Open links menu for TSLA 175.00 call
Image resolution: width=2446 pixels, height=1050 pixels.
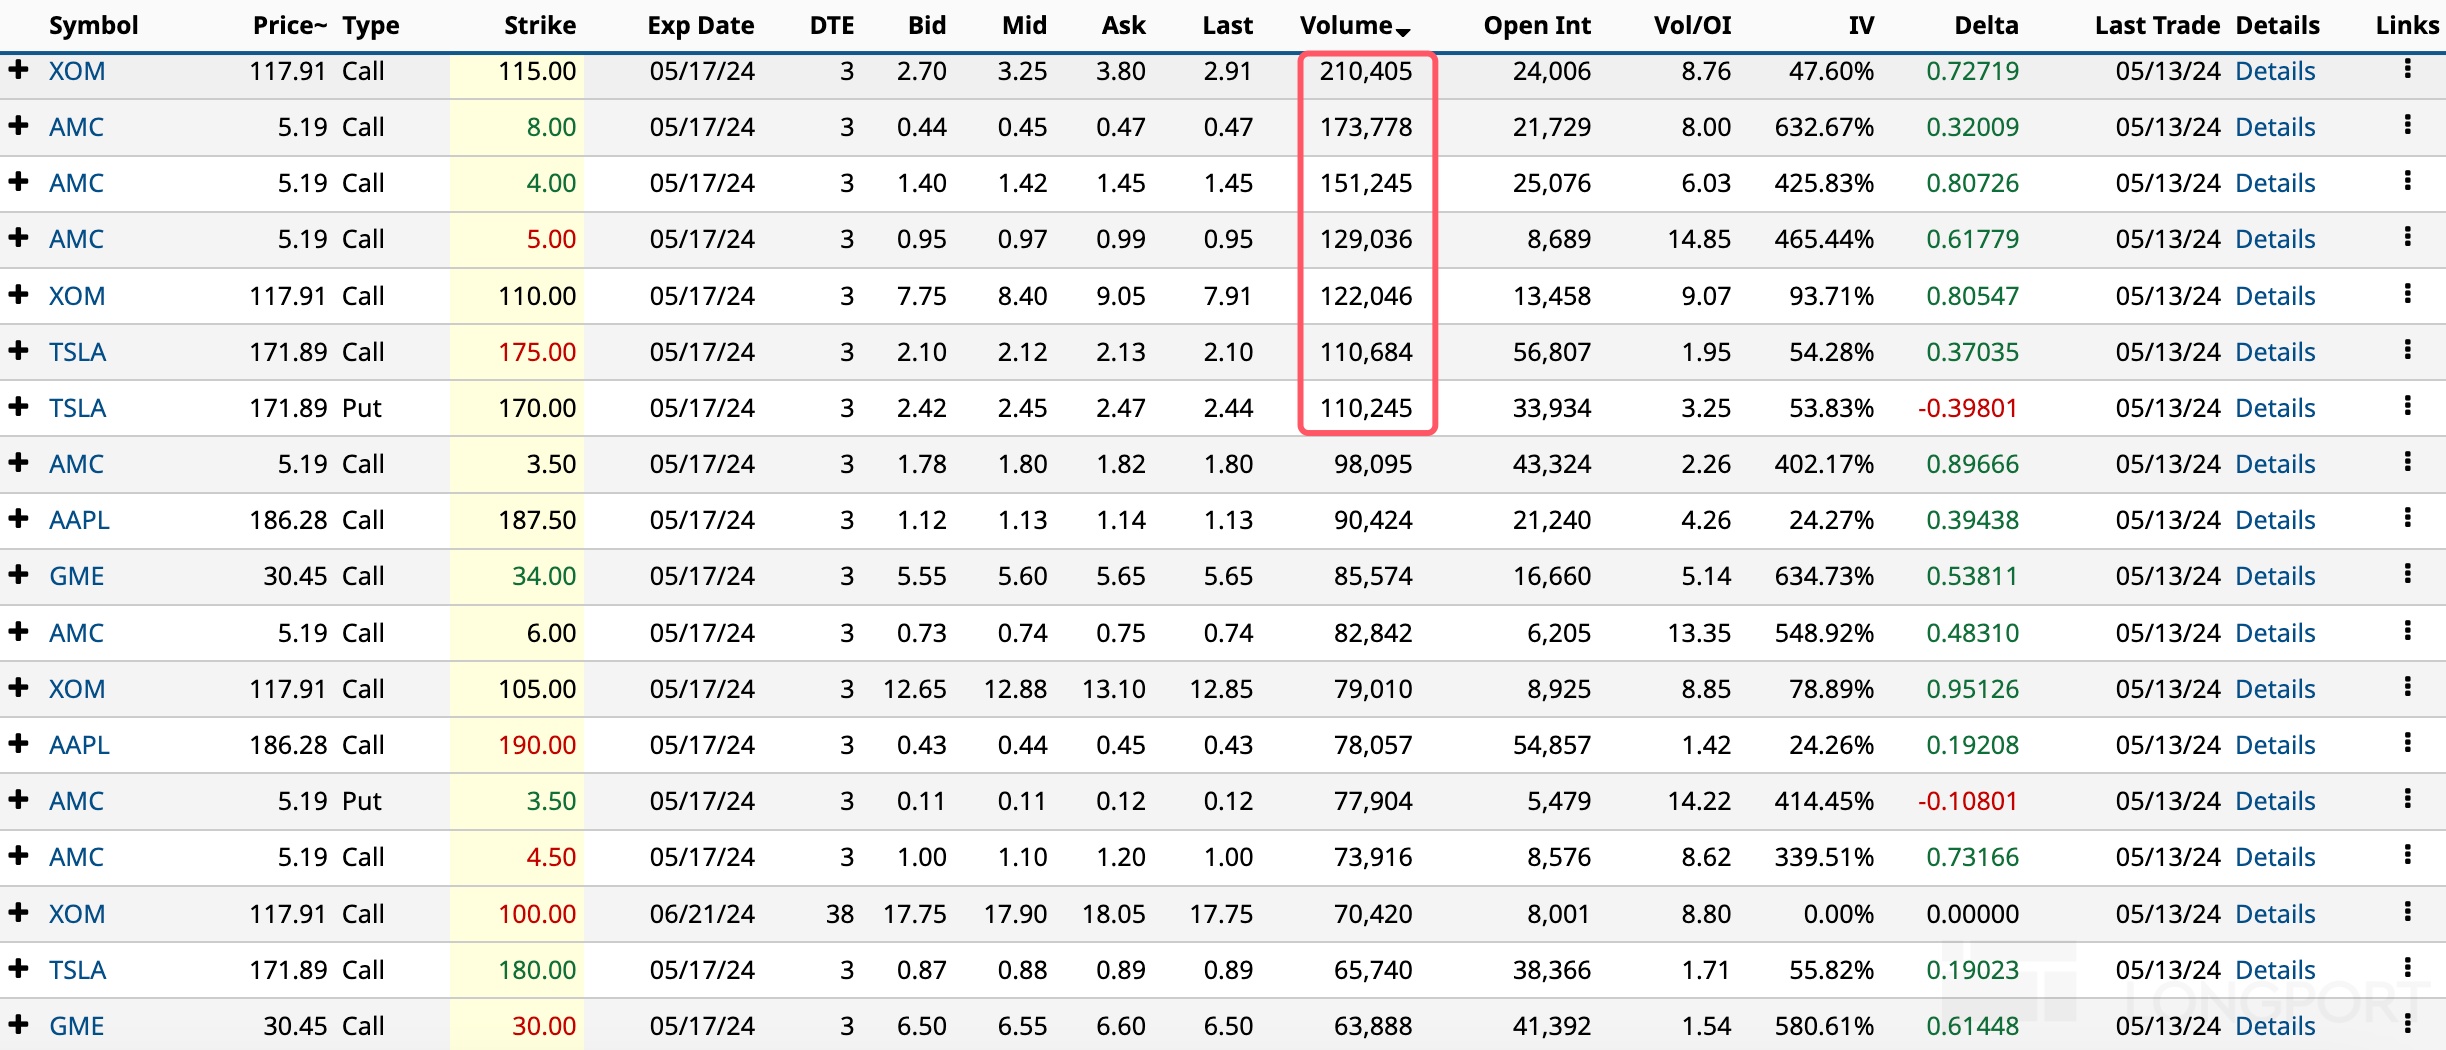(x=2407, y=350)
